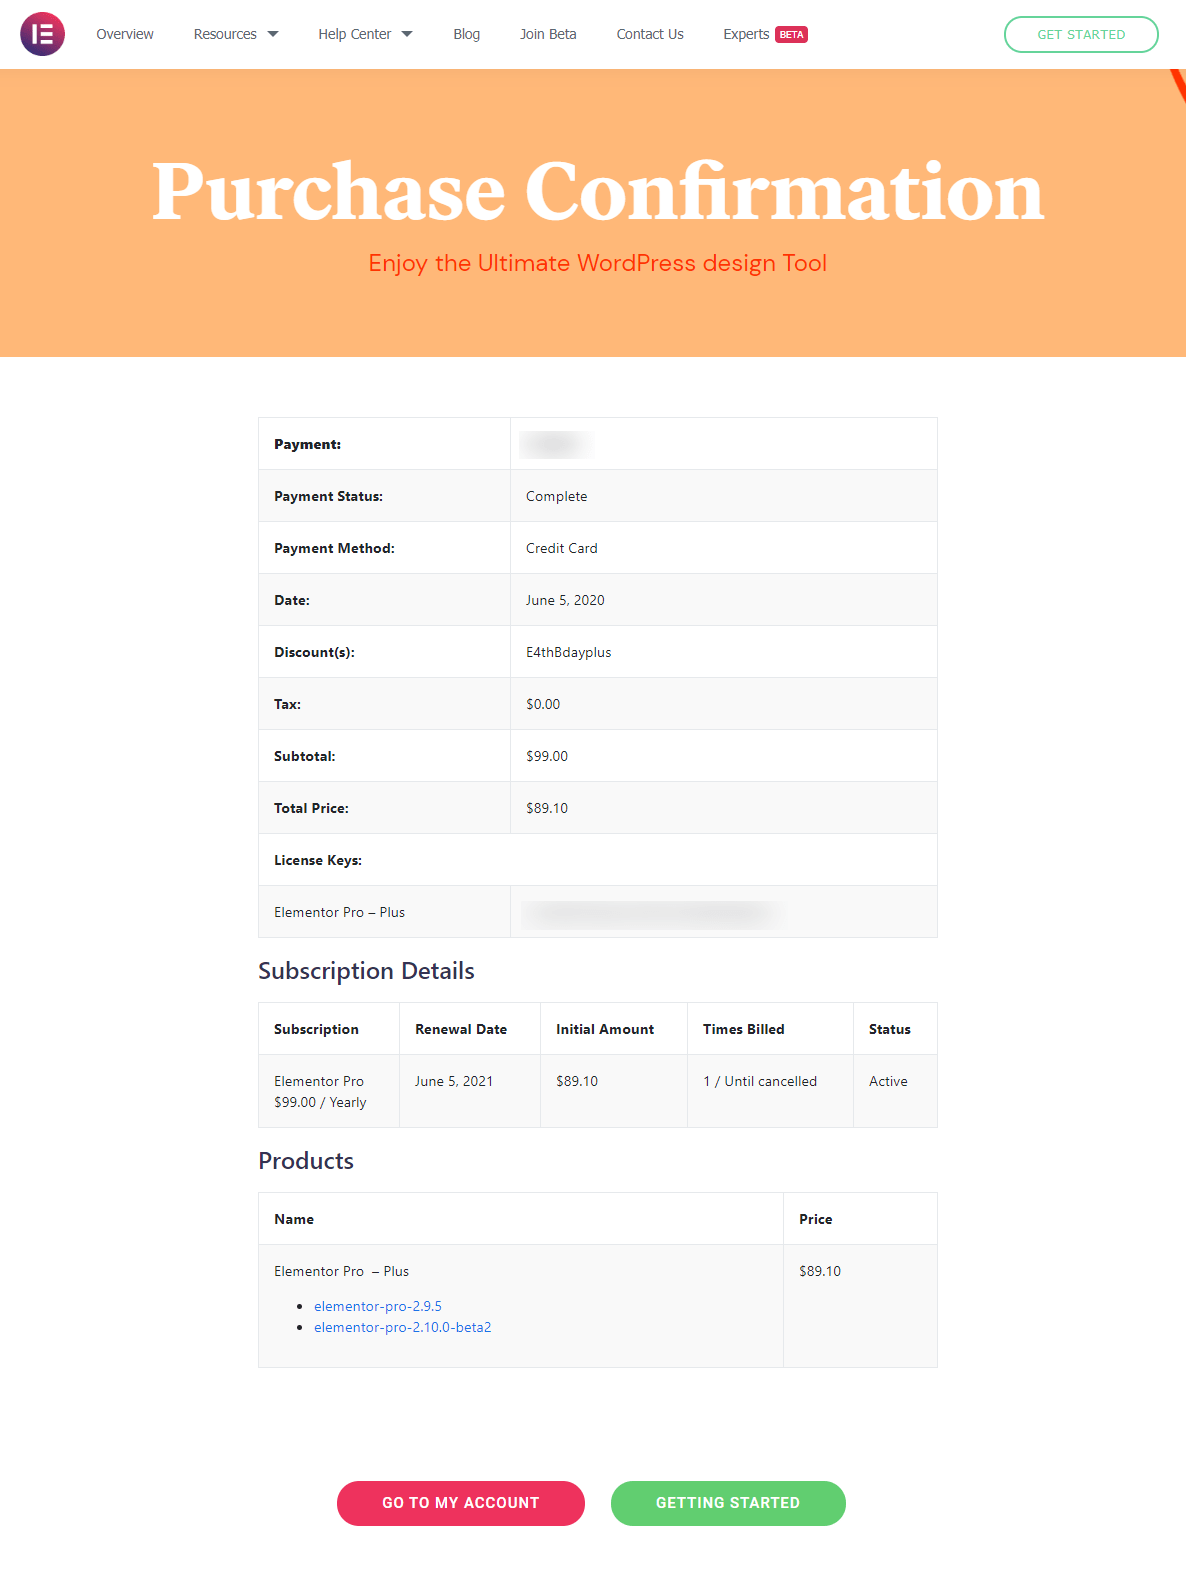Image resolution: width=1186 pixels, height=1591 pixels.
Task: Open the Contact Us page
Action: (x=650, y=34)
